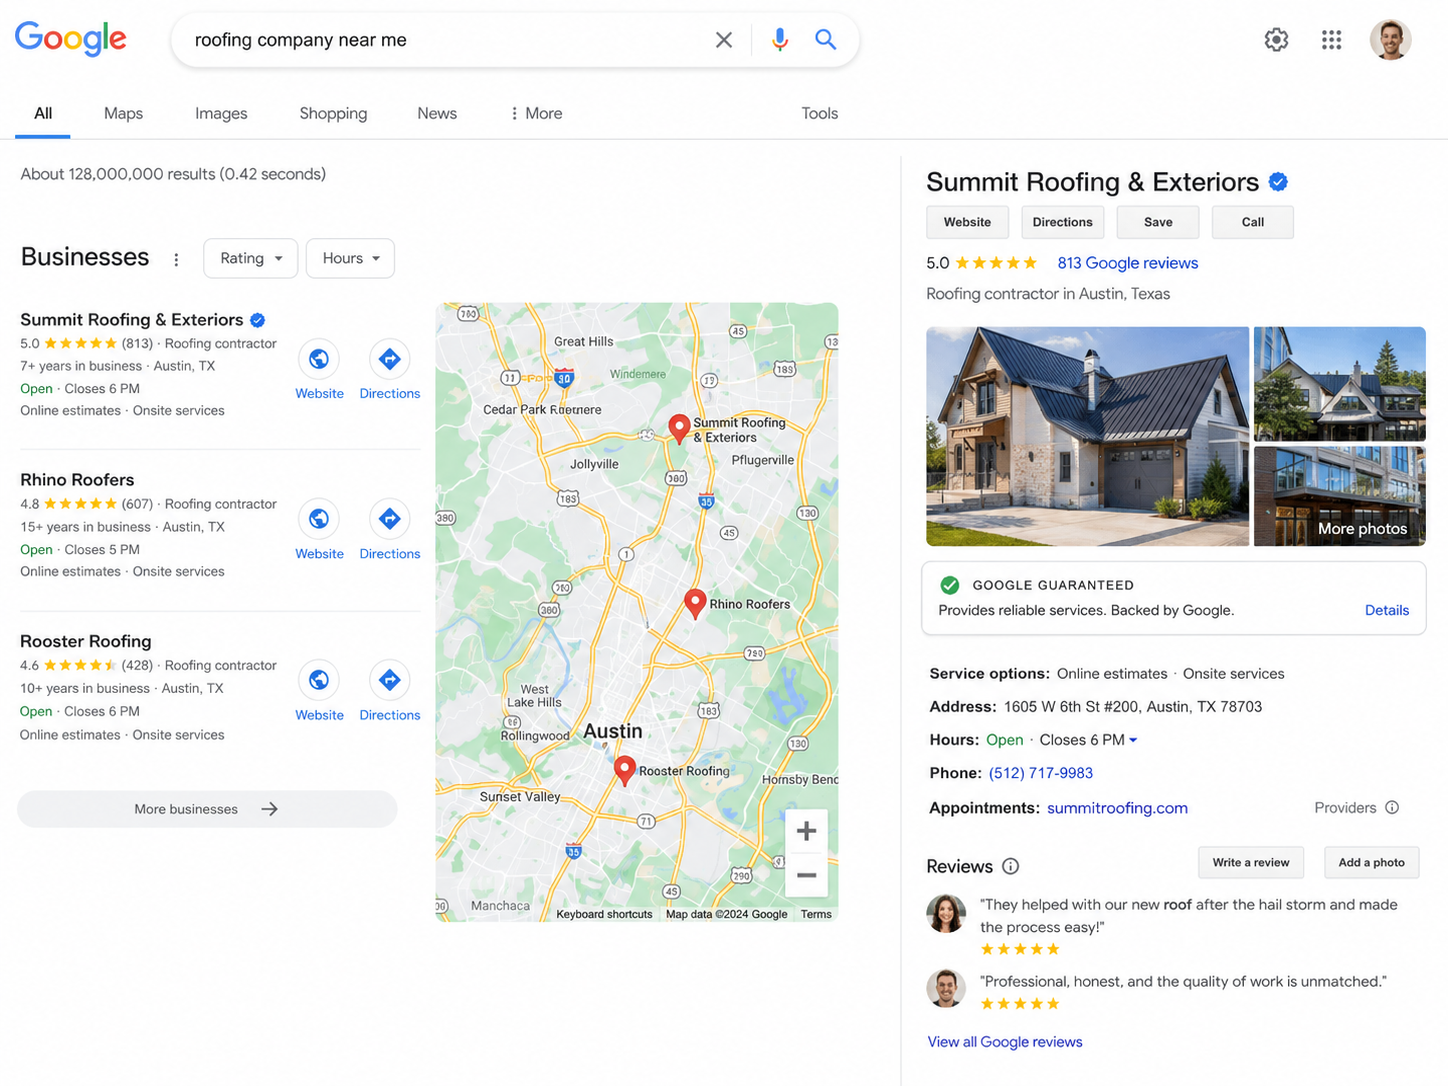Click the Call button
This screenshot has width=1448, height=1086.
1253,222
